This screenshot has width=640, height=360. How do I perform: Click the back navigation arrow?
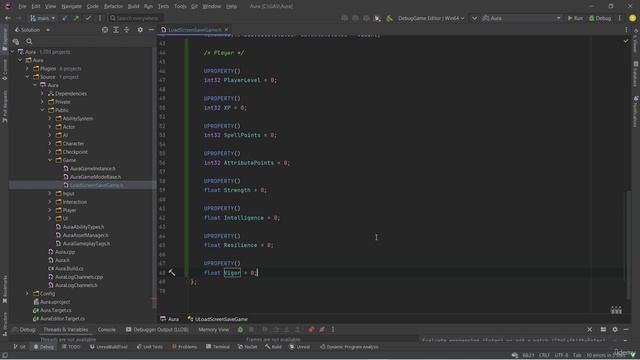[8, 18]
